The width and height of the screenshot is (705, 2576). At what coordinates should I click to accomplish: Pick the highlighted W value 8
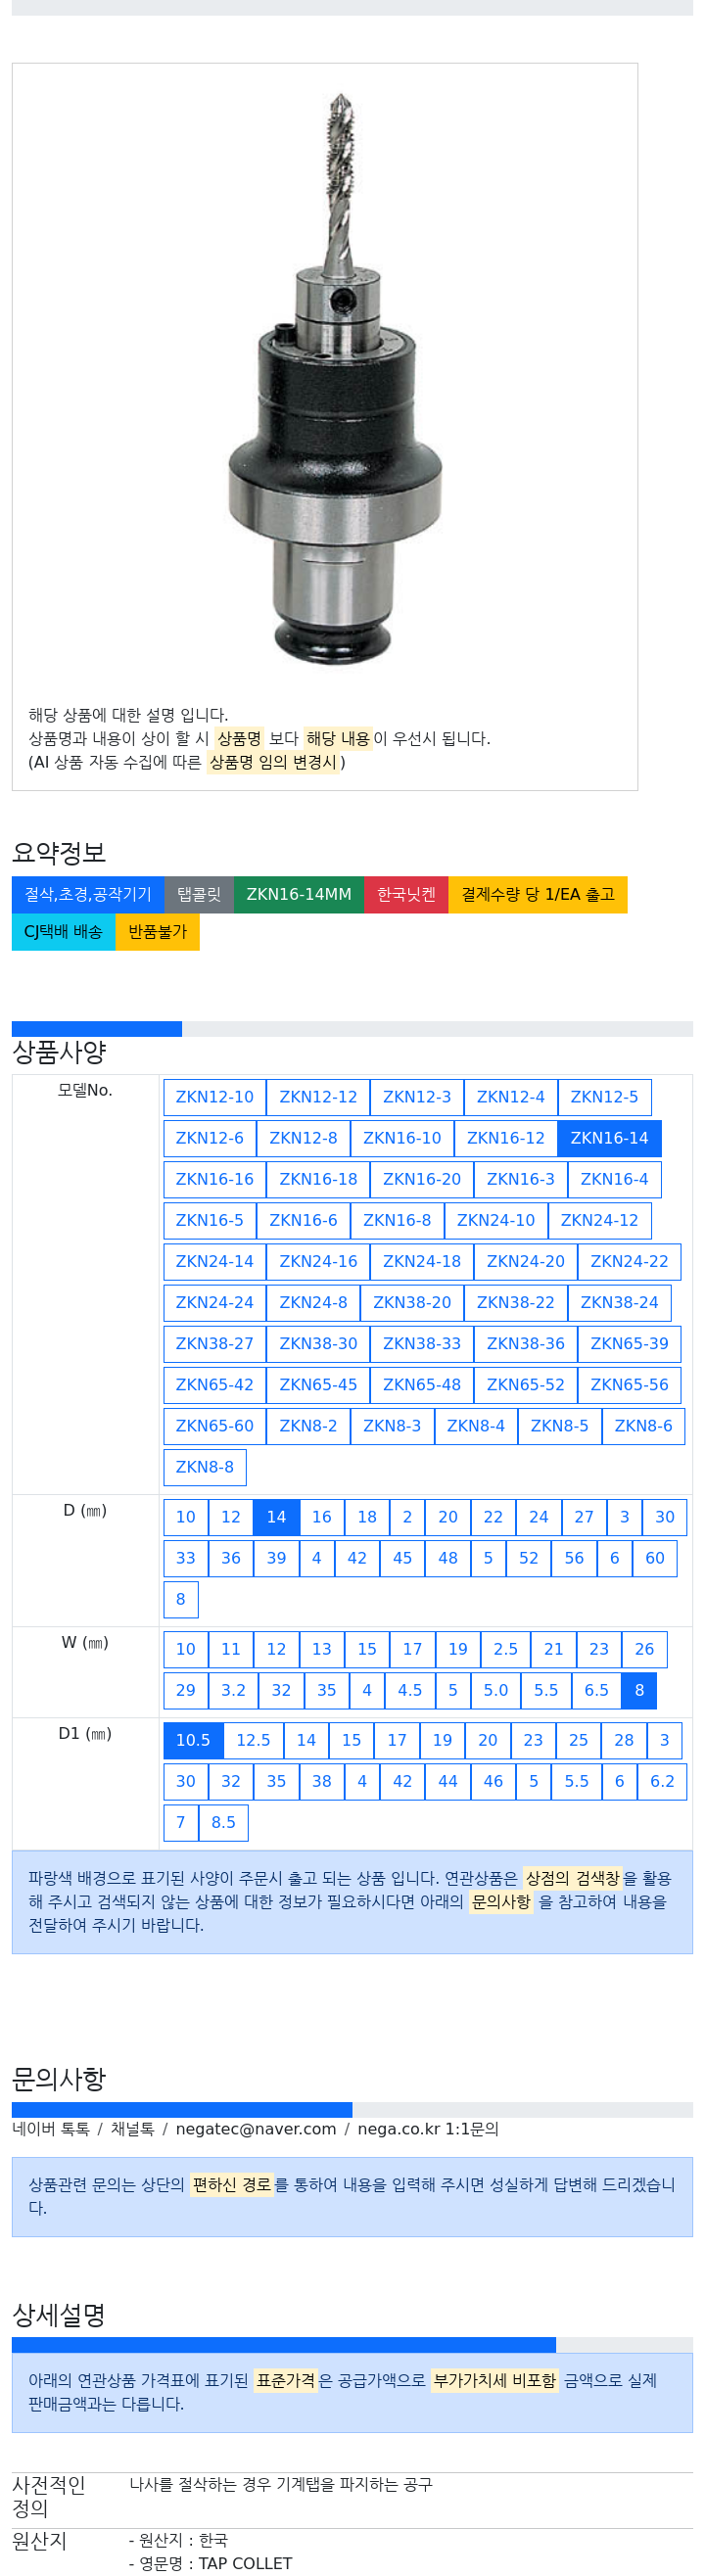point(639,1690)
